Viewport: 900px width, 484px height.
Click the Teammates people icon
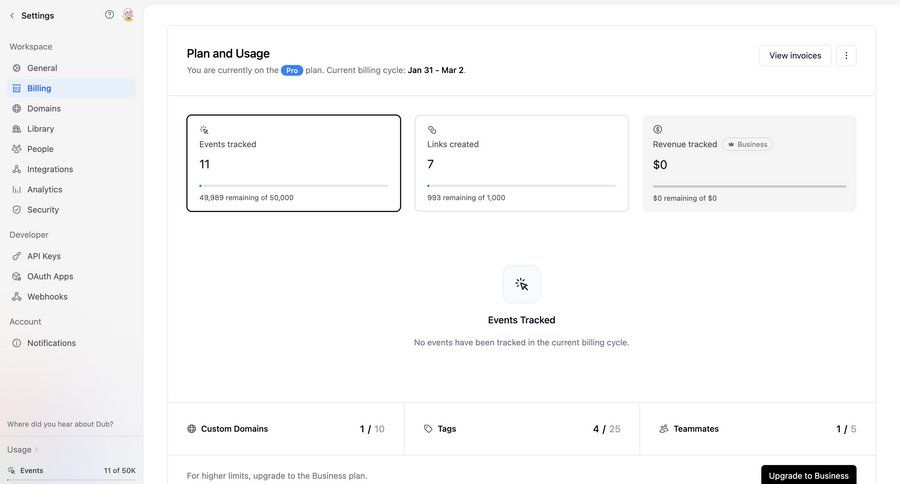(x=664, y=429)
